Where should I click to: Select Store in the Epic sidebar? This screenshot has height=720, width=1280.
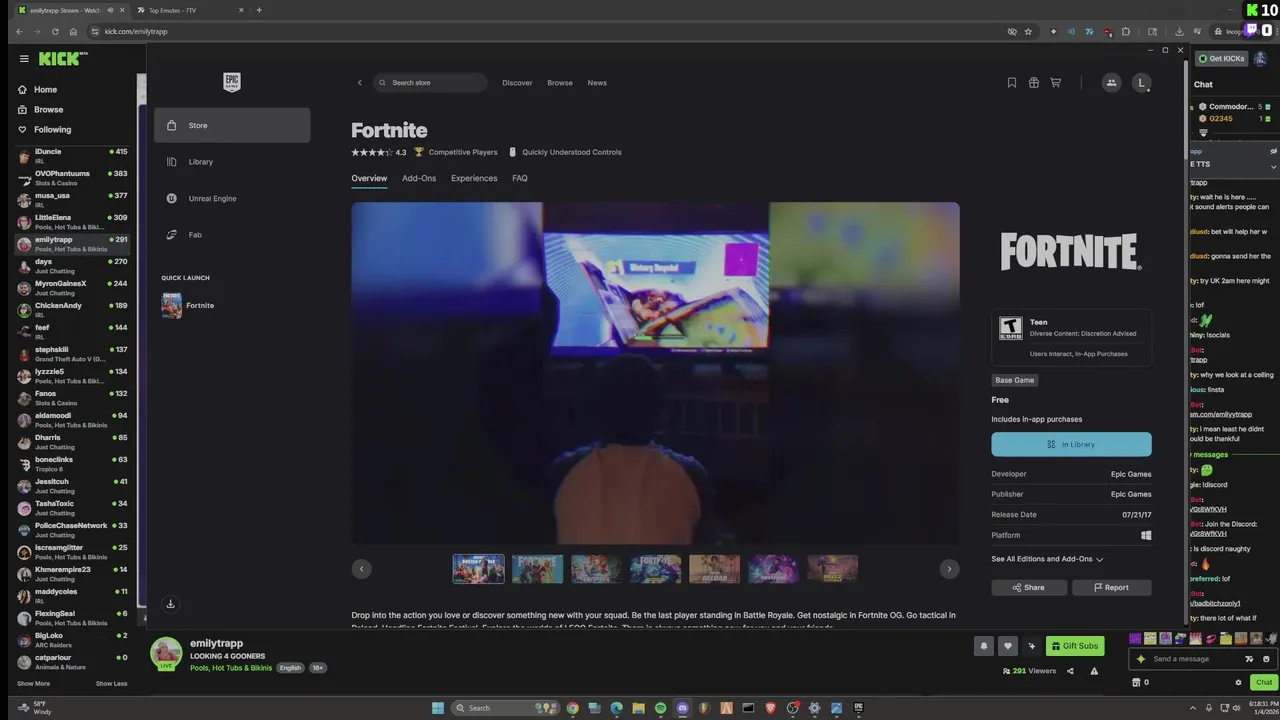pyautogui.click(x=232, y=125)
